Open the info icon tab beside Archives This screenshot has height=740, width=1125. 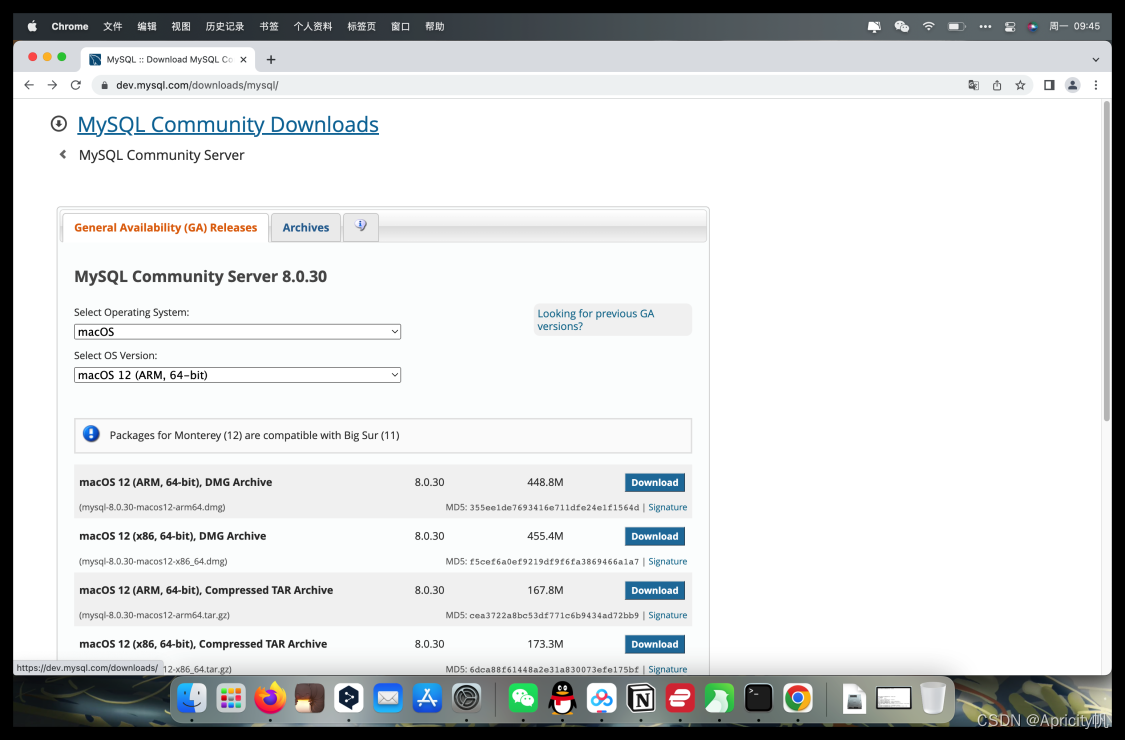pos(360,227)
